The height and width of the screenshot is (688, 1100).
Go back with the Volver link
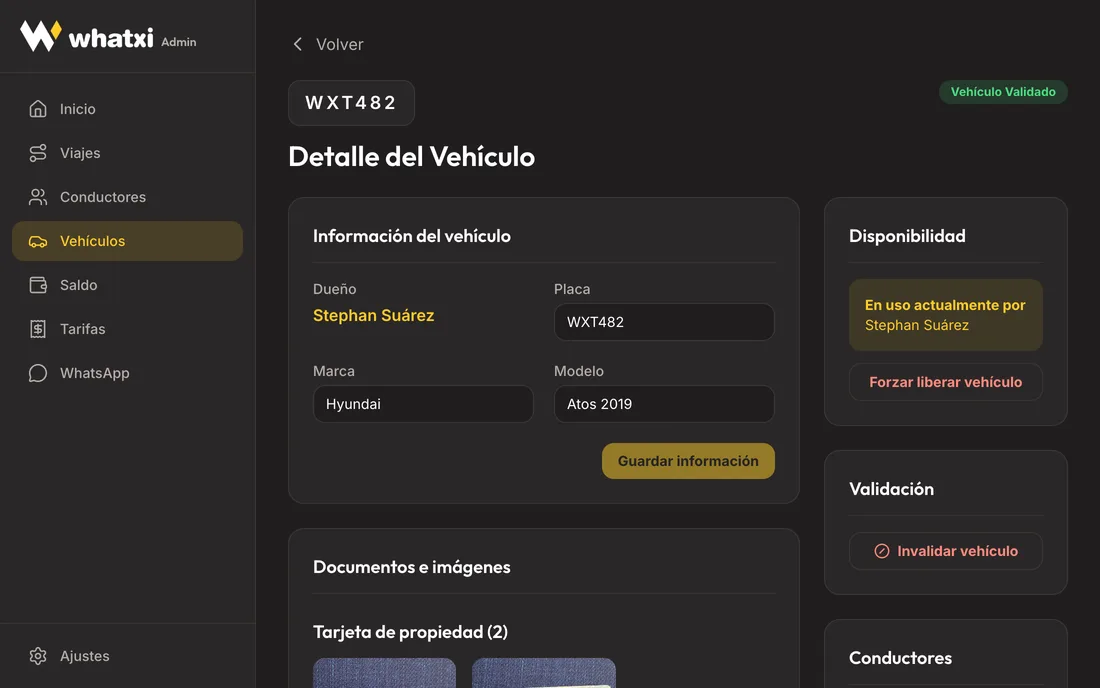point(328,44)
